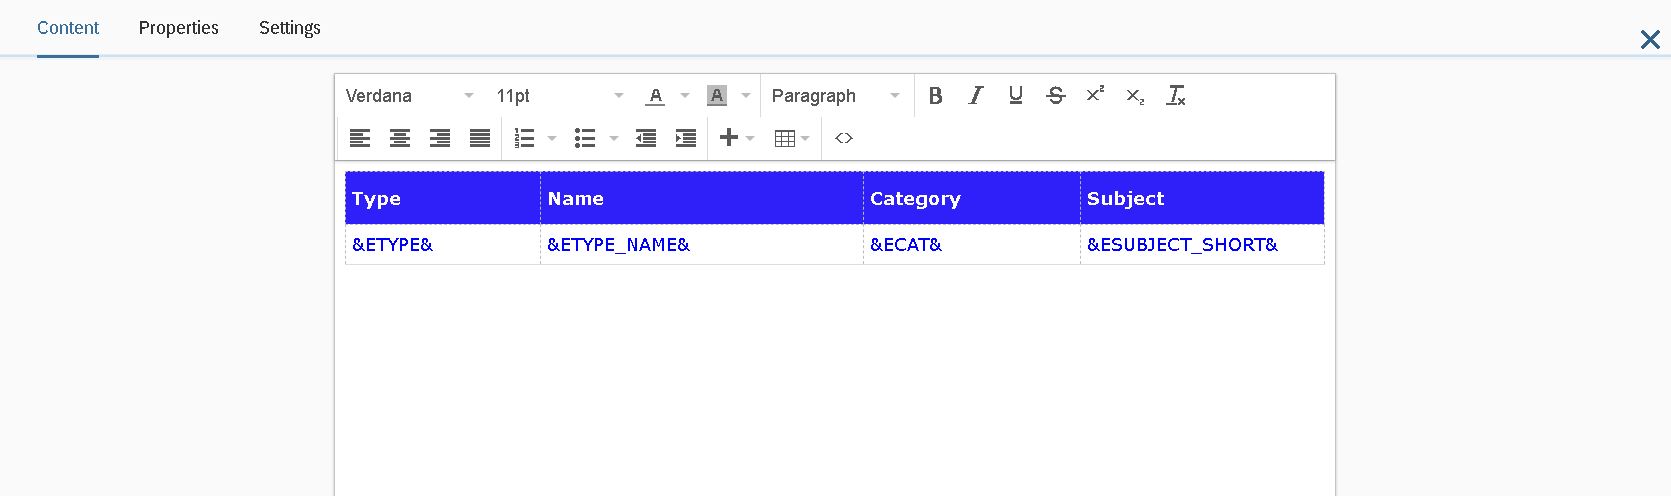Clear formatting with the Tx icon
Screen dimensions: 1671x496
pyautogui.click(x=1176, y=96)
